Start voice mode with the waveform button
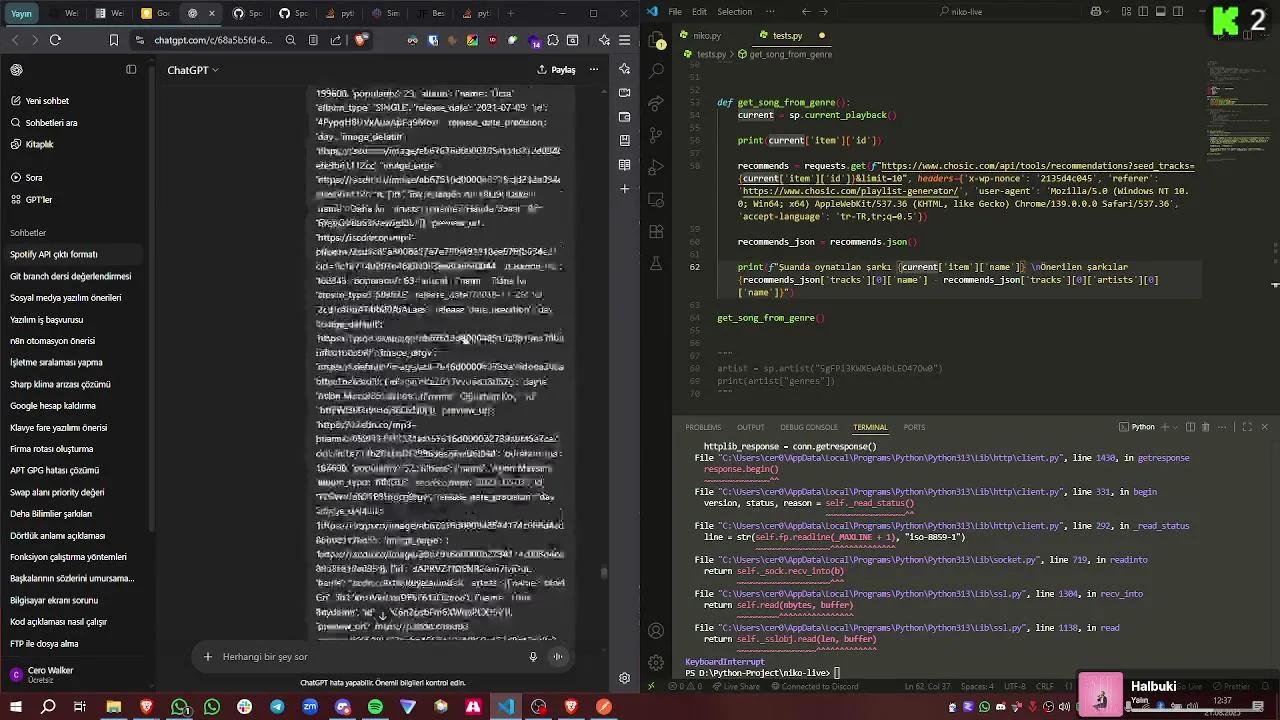1280x720 pixels. (558, 657)
